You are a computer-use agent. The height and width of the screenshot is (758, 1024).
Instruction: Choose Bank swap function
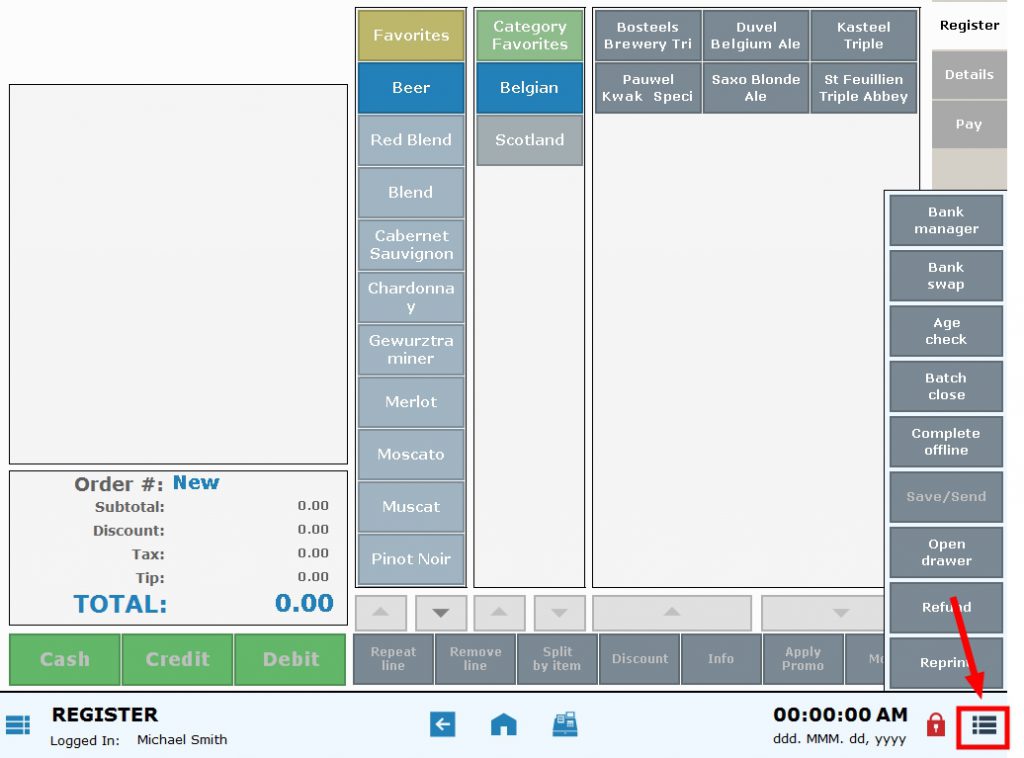click(x=946, y=276)
